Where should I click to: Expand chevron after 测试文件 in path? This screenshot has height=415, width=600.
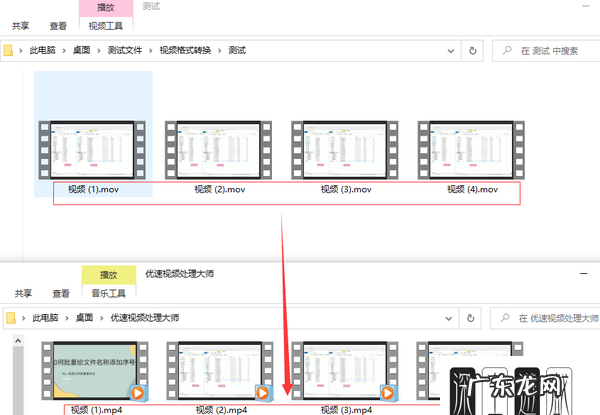pos(151,50)
